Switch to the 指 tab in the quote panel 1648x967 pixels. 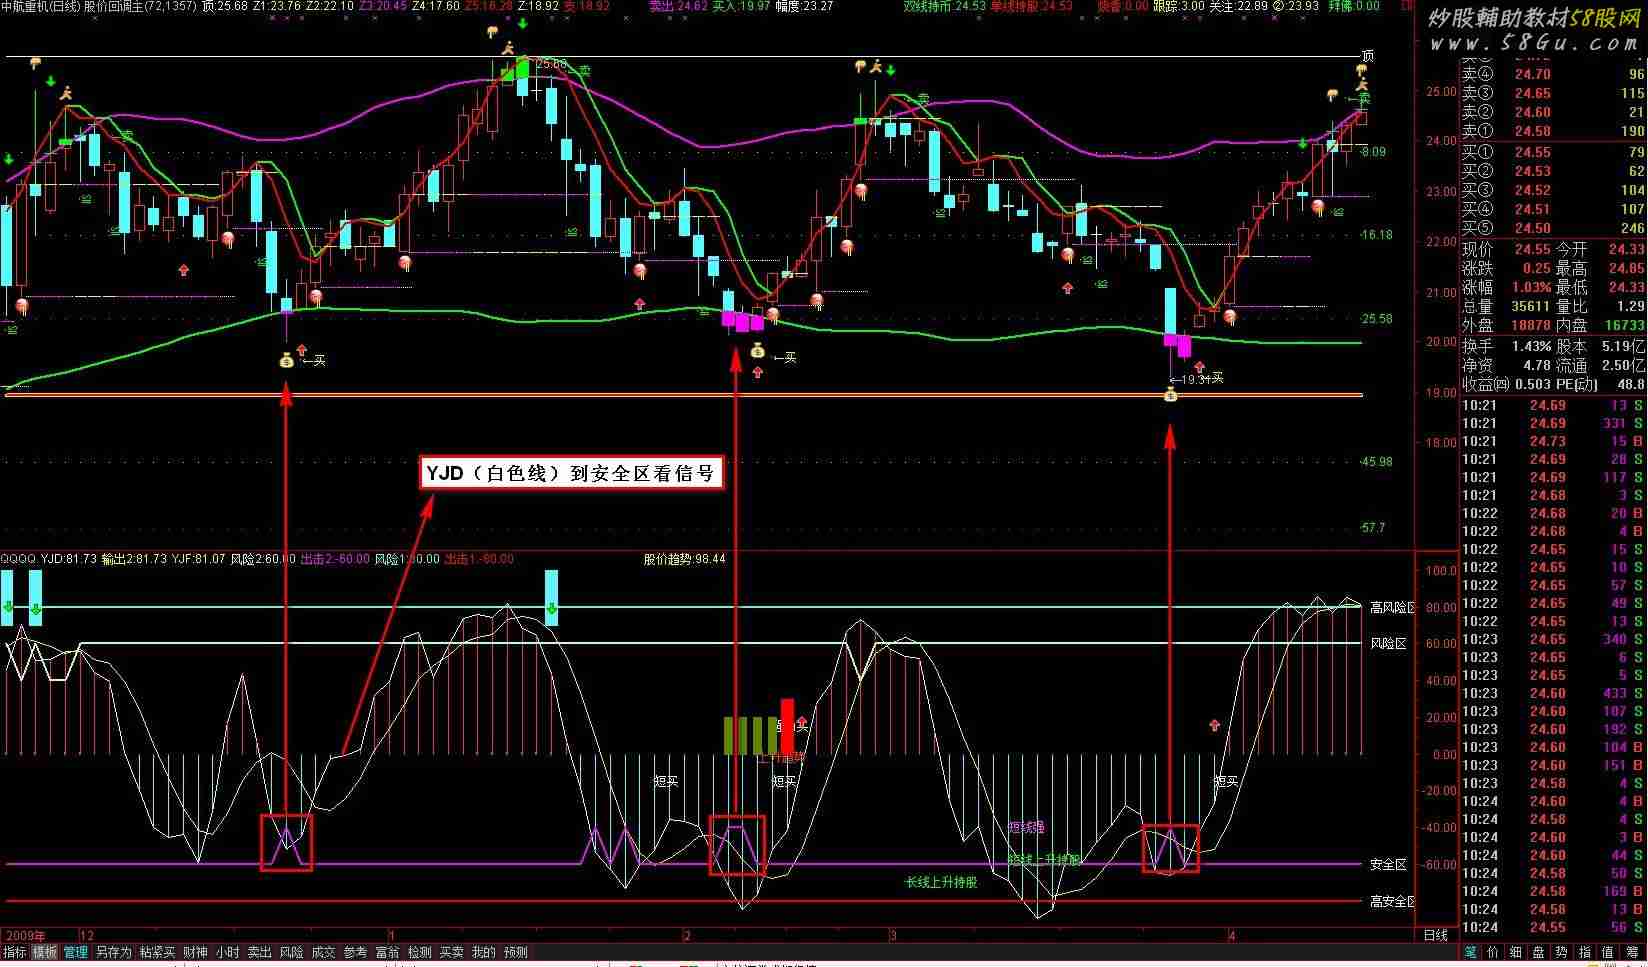point(1585,953)
